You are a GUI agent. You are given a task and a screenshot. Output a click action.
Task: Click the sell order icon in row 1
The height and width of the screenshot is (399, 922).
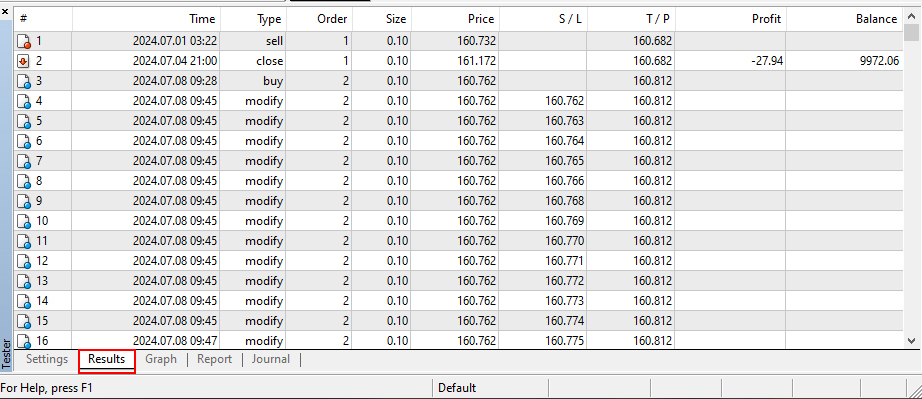[x=24, y=41]
